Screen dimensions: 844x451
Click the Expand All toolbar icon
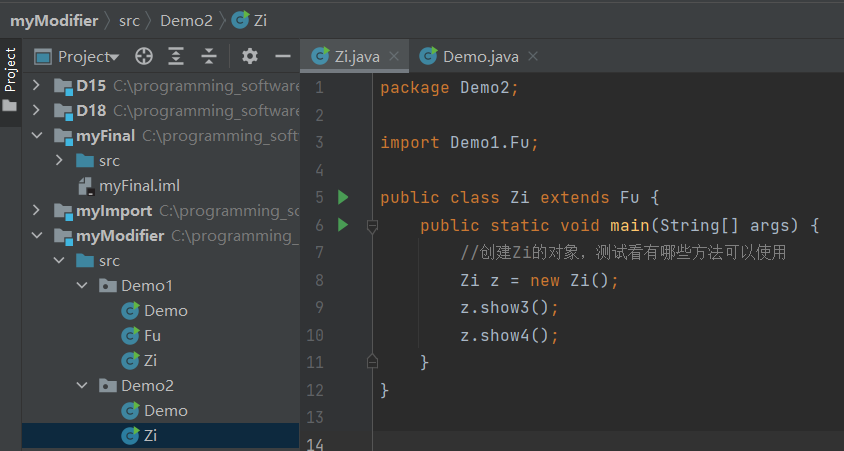click(176, 56)
